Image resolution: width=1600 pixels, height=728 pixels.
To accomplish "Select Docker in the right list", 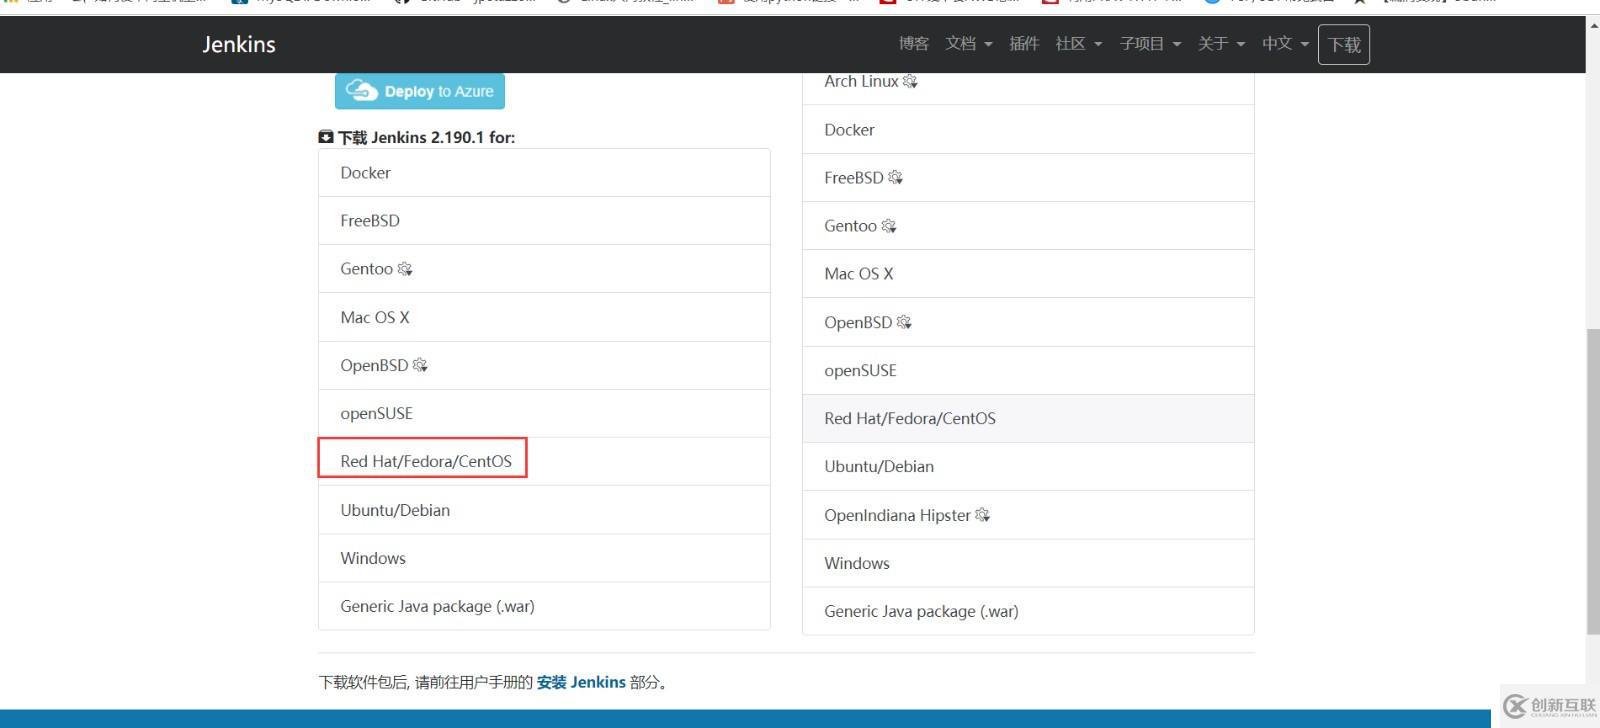I will (1028, 130).
